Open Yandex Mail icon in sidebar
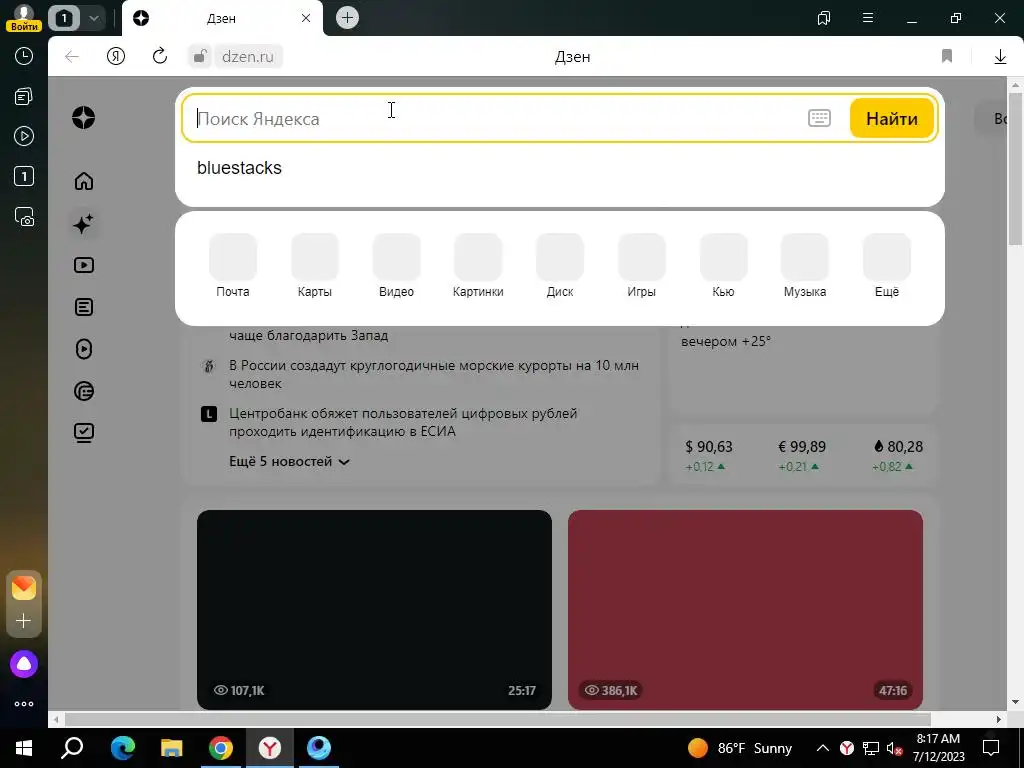This screenshot has height=768, width=1024. pyautogui.click(x=24, y=588)
